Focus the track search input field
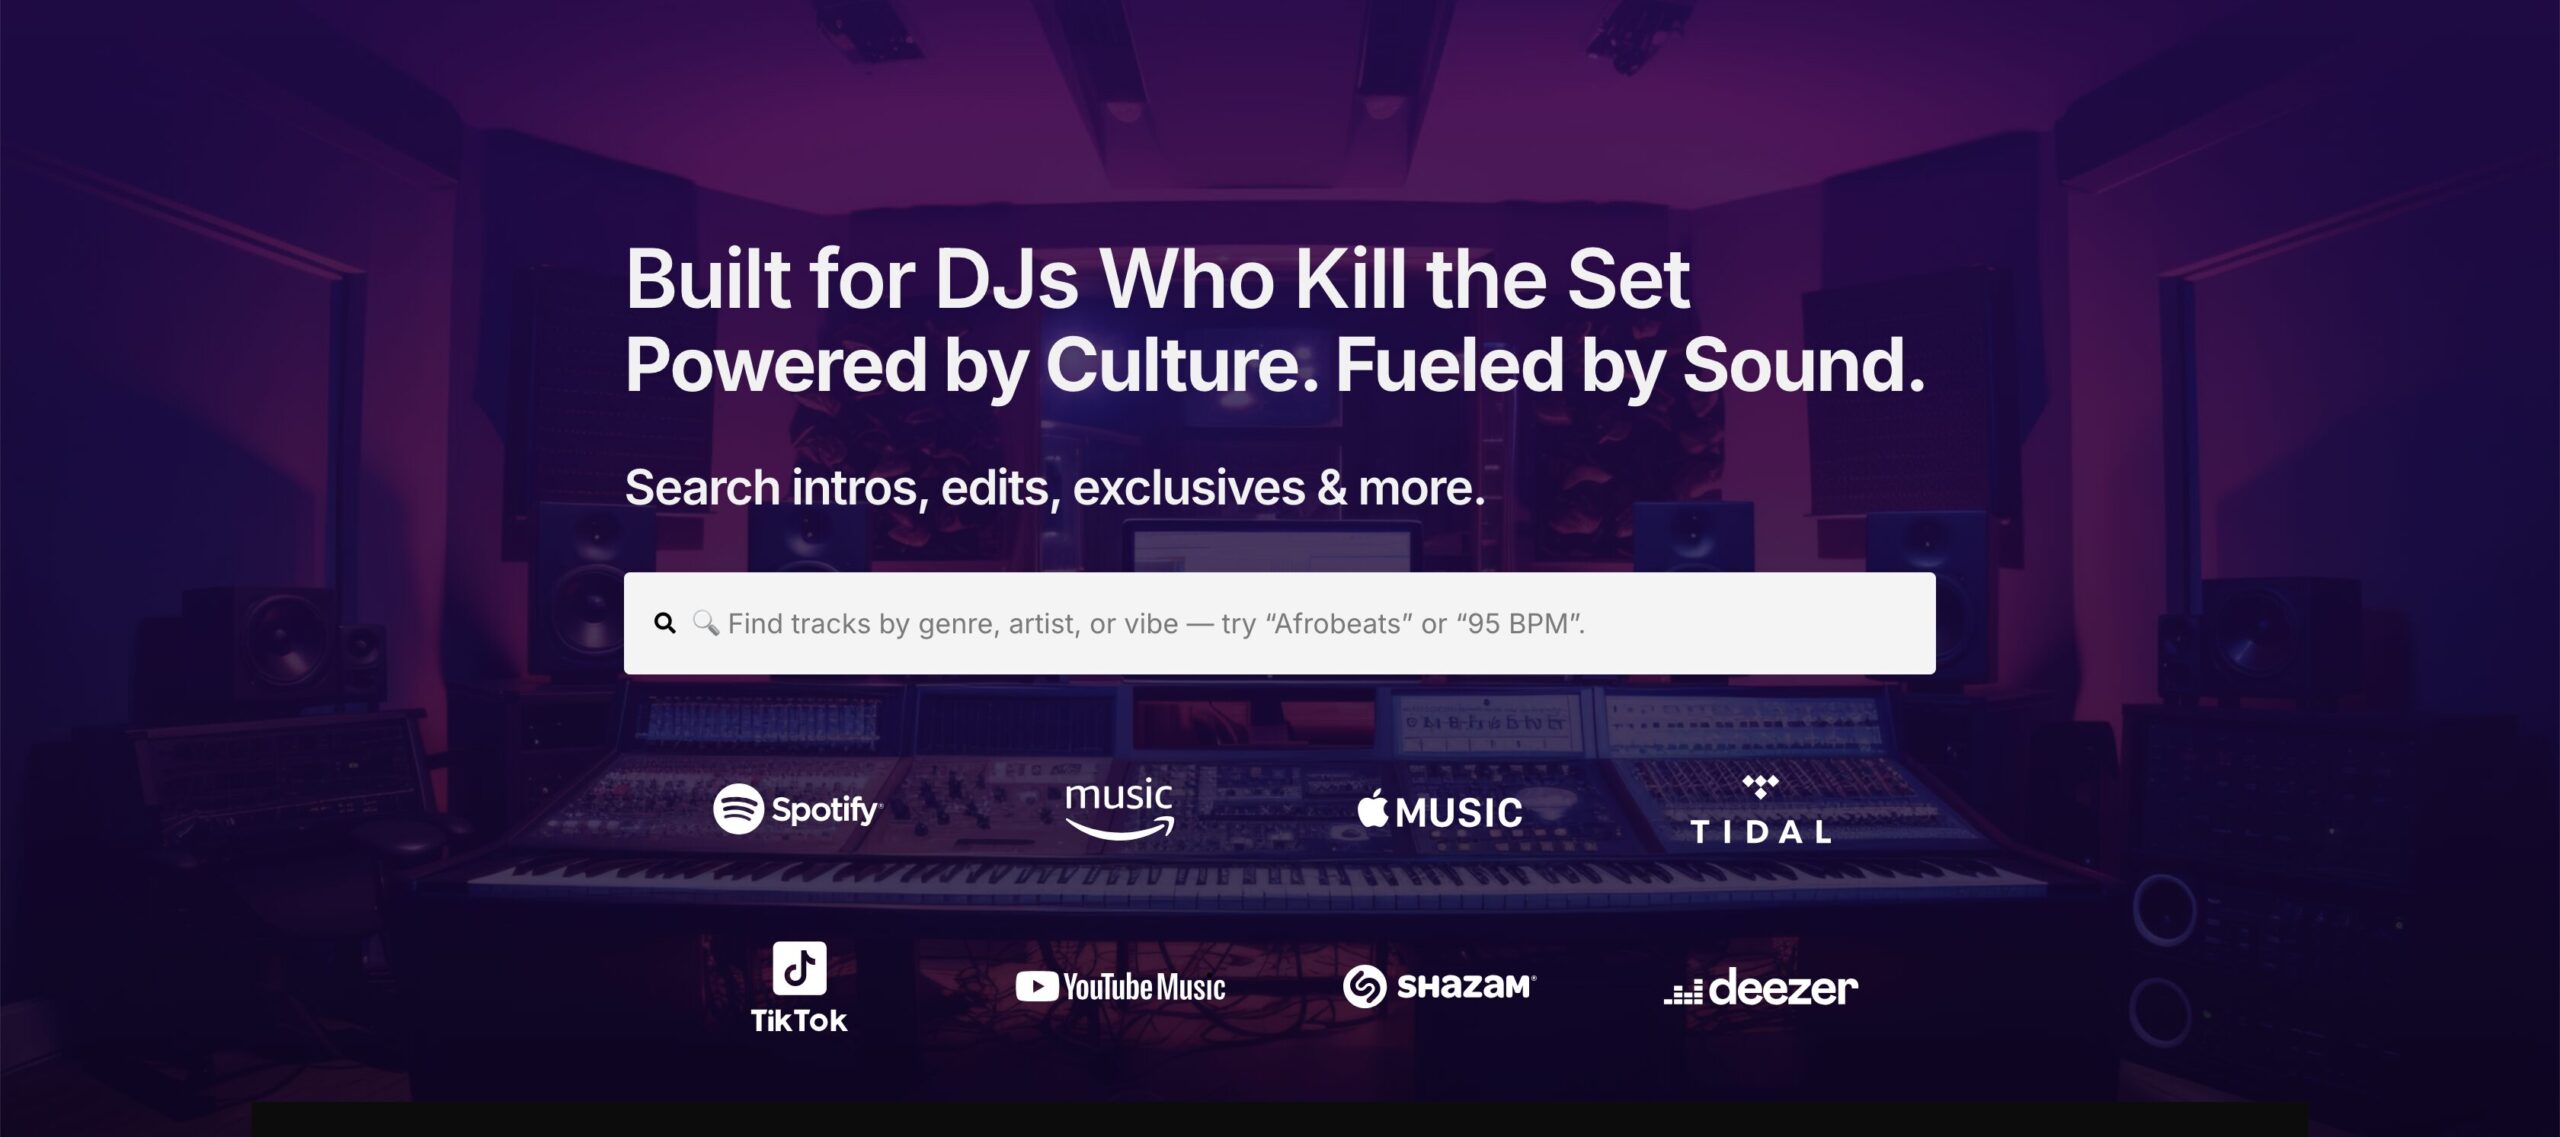 pos(1279,623)
